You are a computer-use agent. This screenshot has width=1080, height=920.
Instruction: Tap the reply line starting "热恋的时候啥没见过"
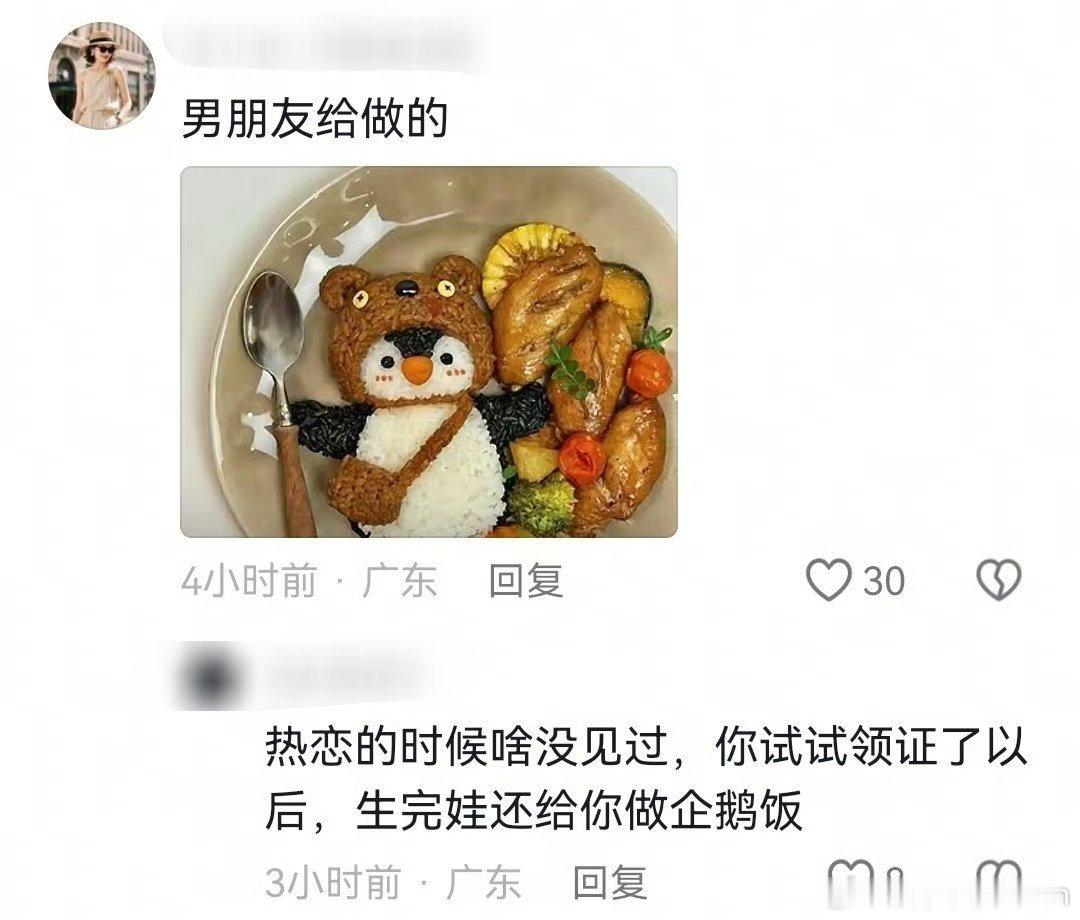[x=646, y=746]
